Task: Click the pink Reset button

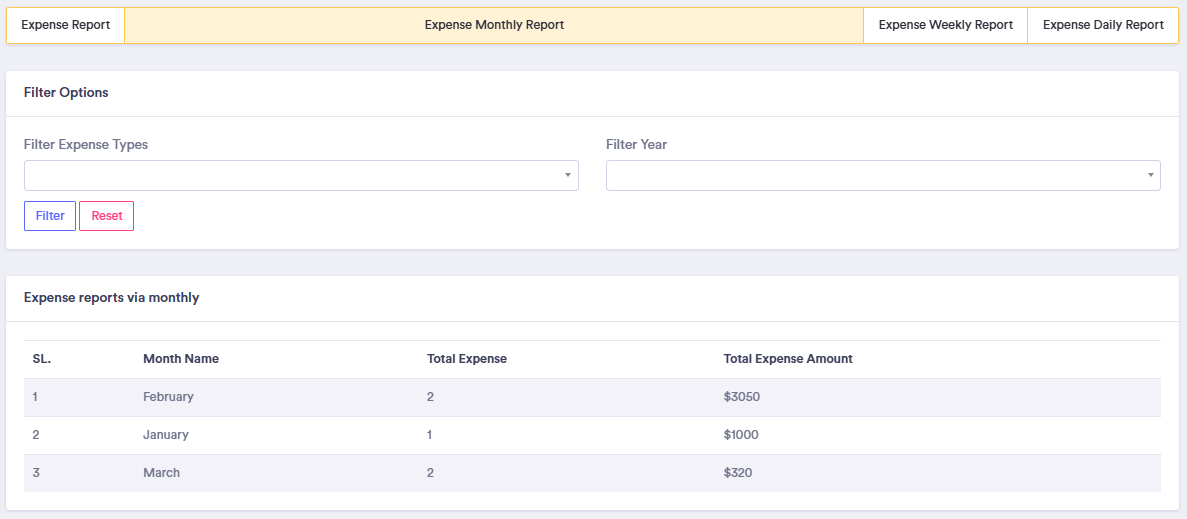Action: pyautogui.click(x=106, y=216)
